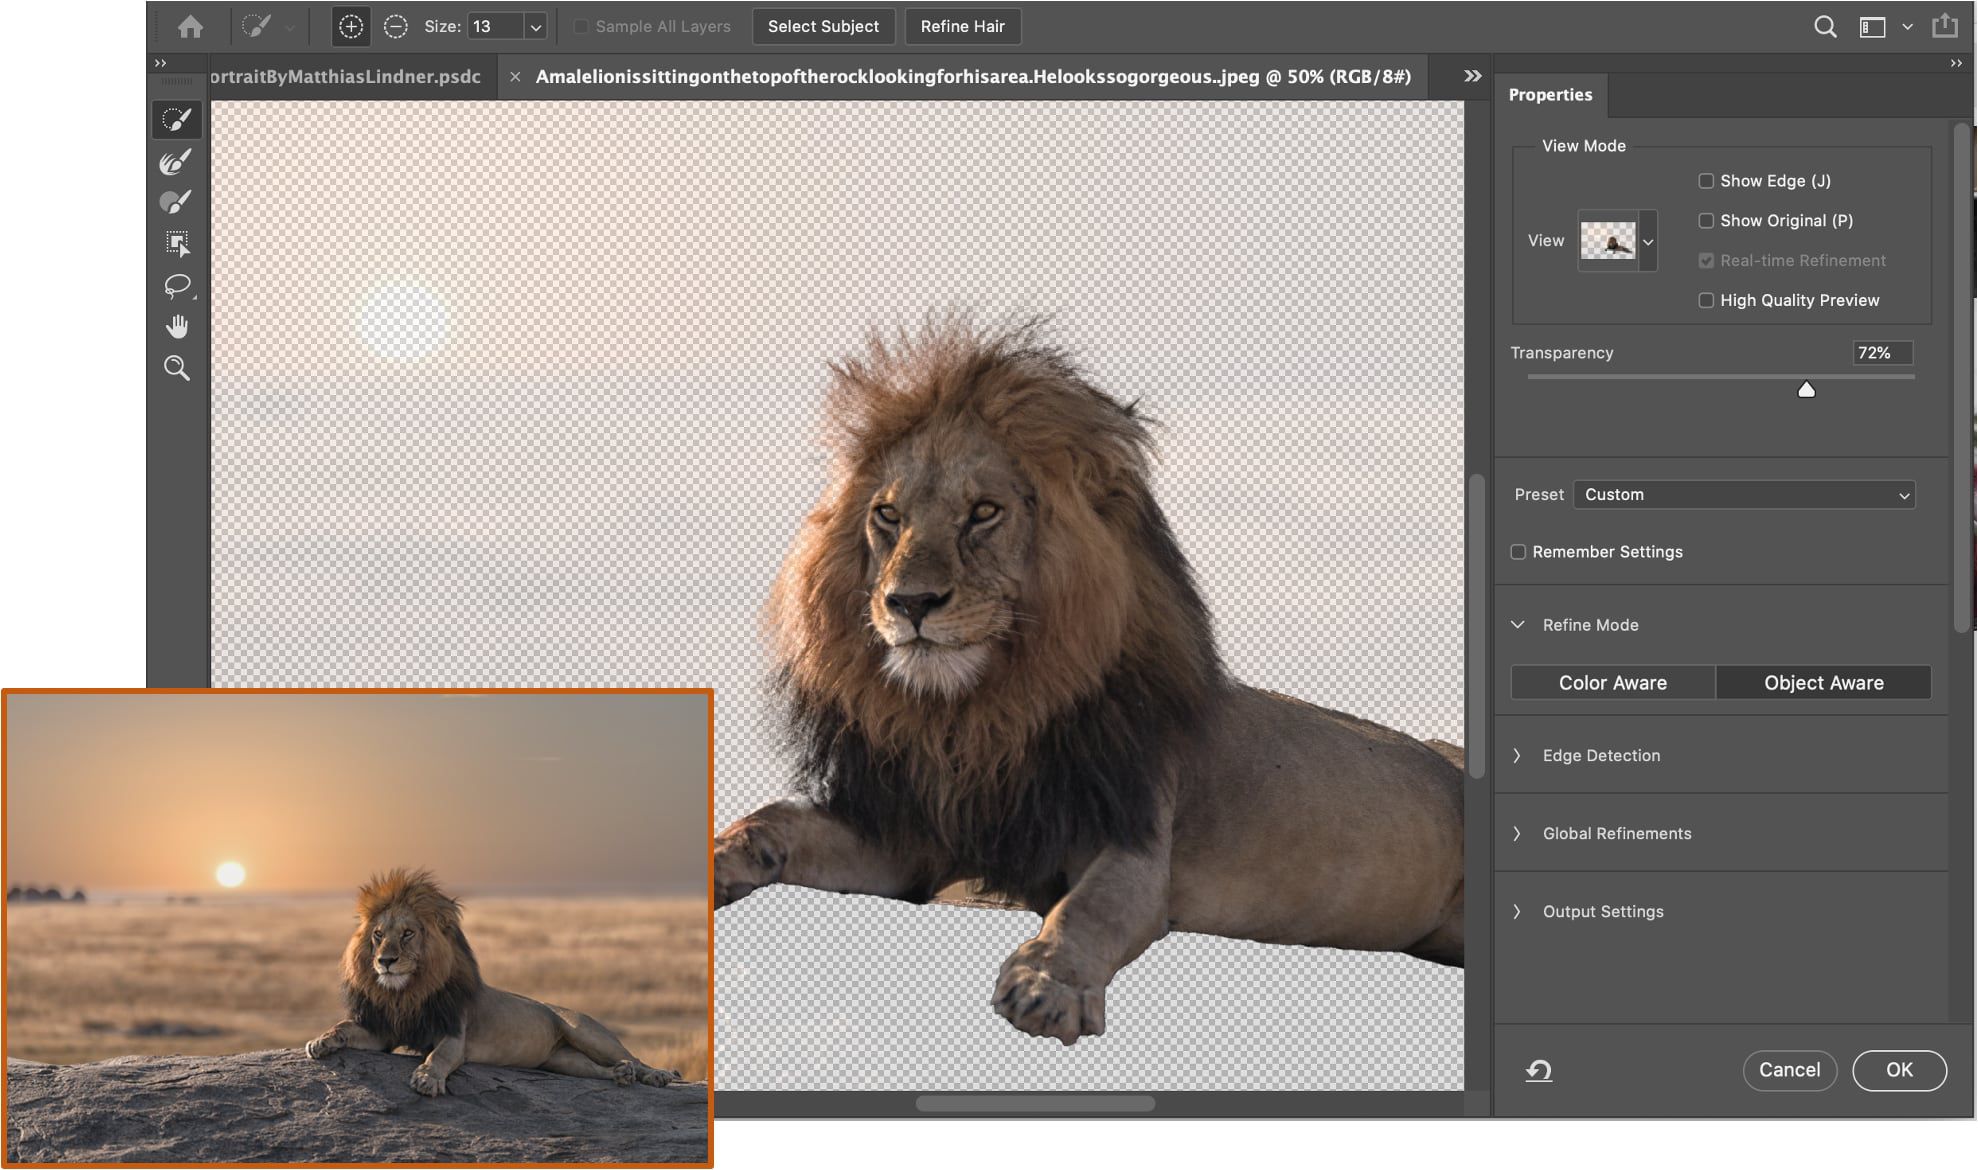Image resolution: width=1978 pixels, height=1170 pixels.
Task: Click the reset settings icon
Action: coord(1538,1070)
